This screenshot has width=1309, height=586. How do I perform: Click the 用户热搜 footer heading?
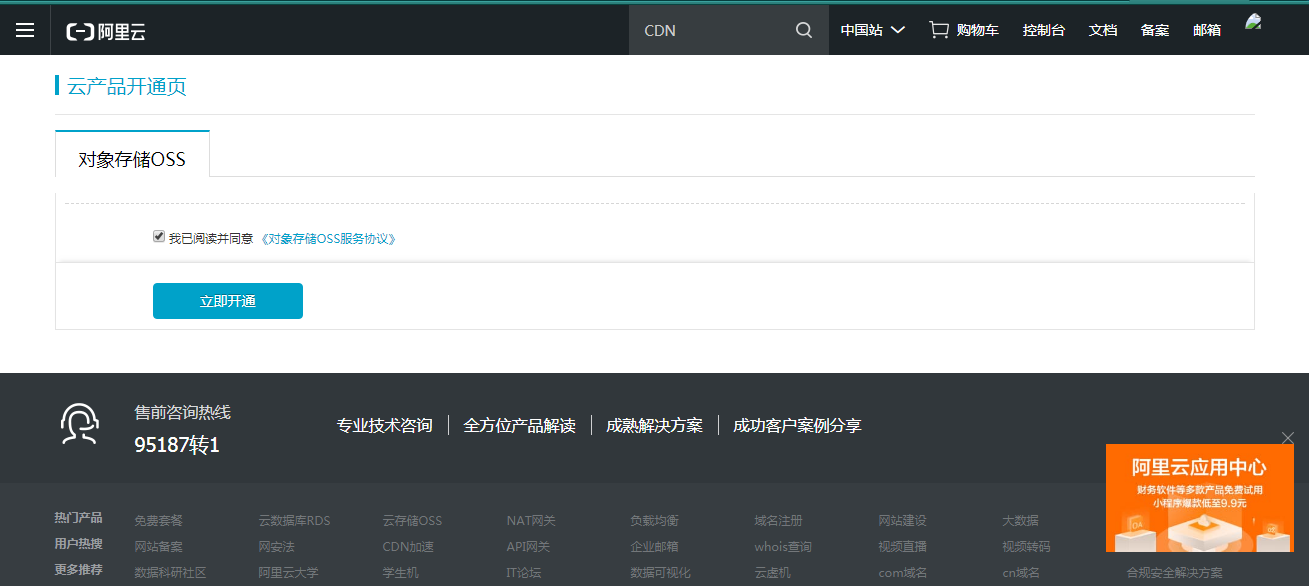coord(78,544)
